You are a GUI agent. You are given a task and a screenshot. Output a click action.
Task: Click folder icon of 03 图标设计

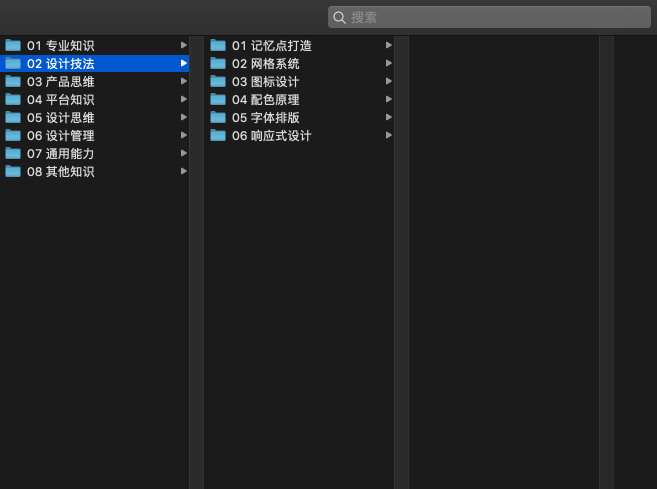coord(218,81)
